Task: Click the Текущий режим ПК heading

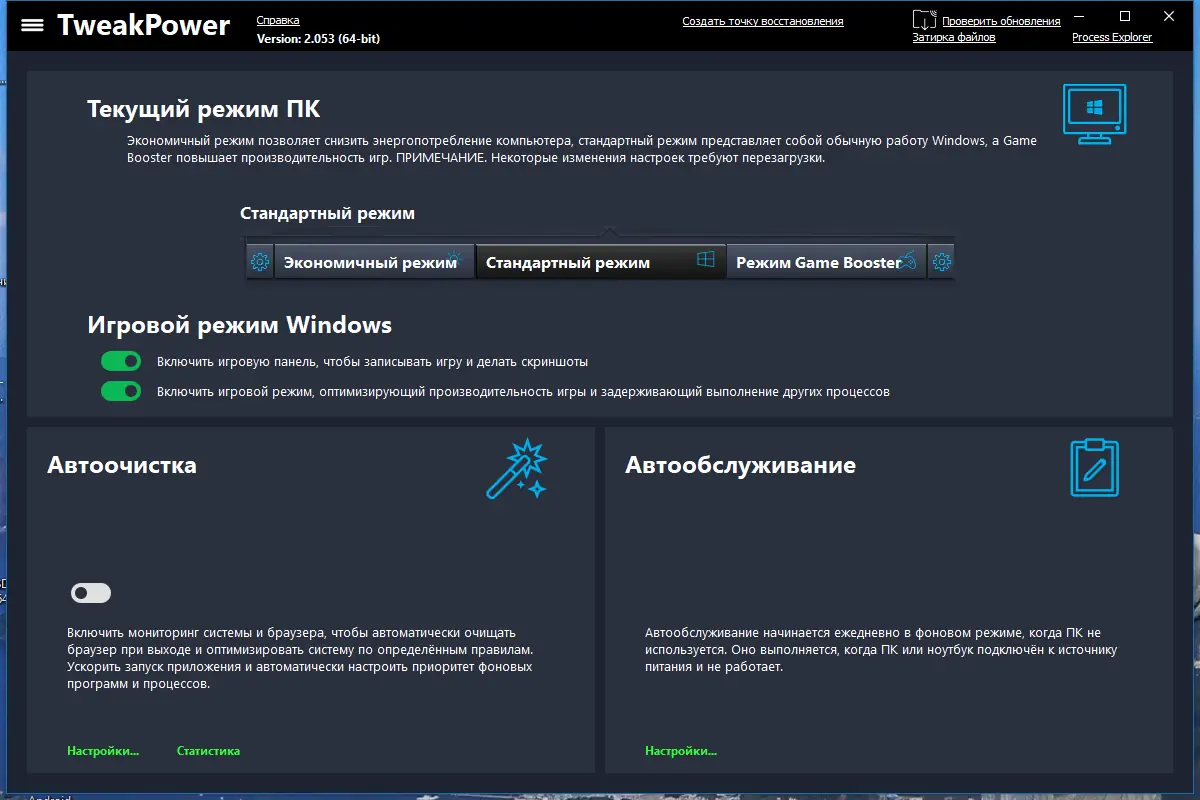Action: pos(204,109)
